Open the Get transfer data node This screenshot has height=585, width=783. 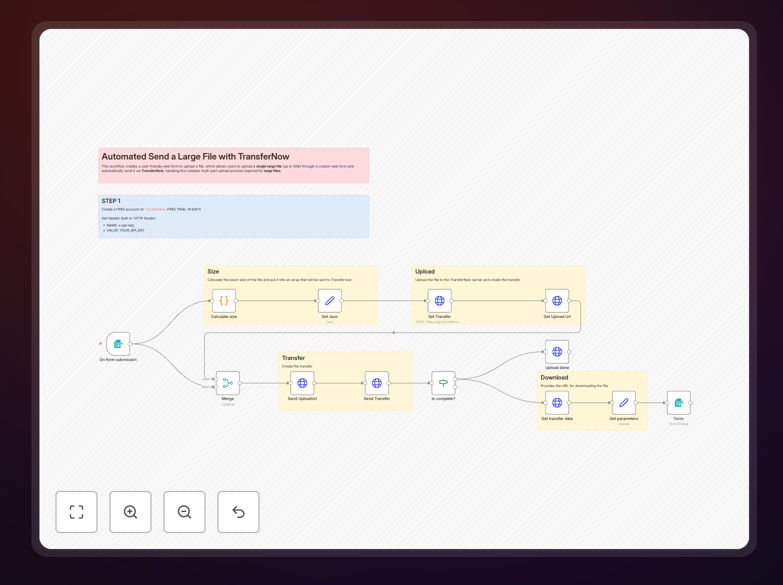(557, 403)
